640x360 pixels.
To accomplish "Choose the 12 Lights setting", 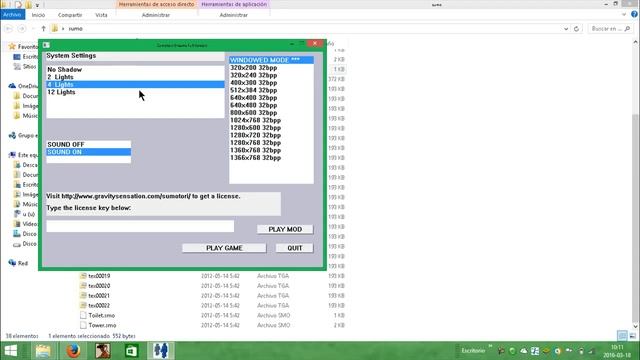I will click(135, 92).
